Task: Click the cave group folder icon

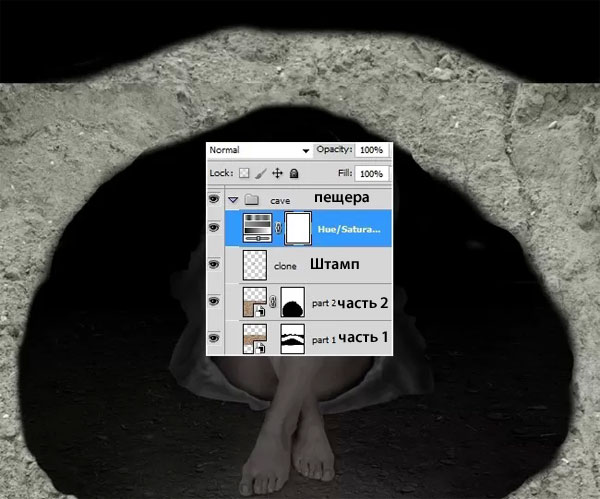Action: tap(252, 200)
